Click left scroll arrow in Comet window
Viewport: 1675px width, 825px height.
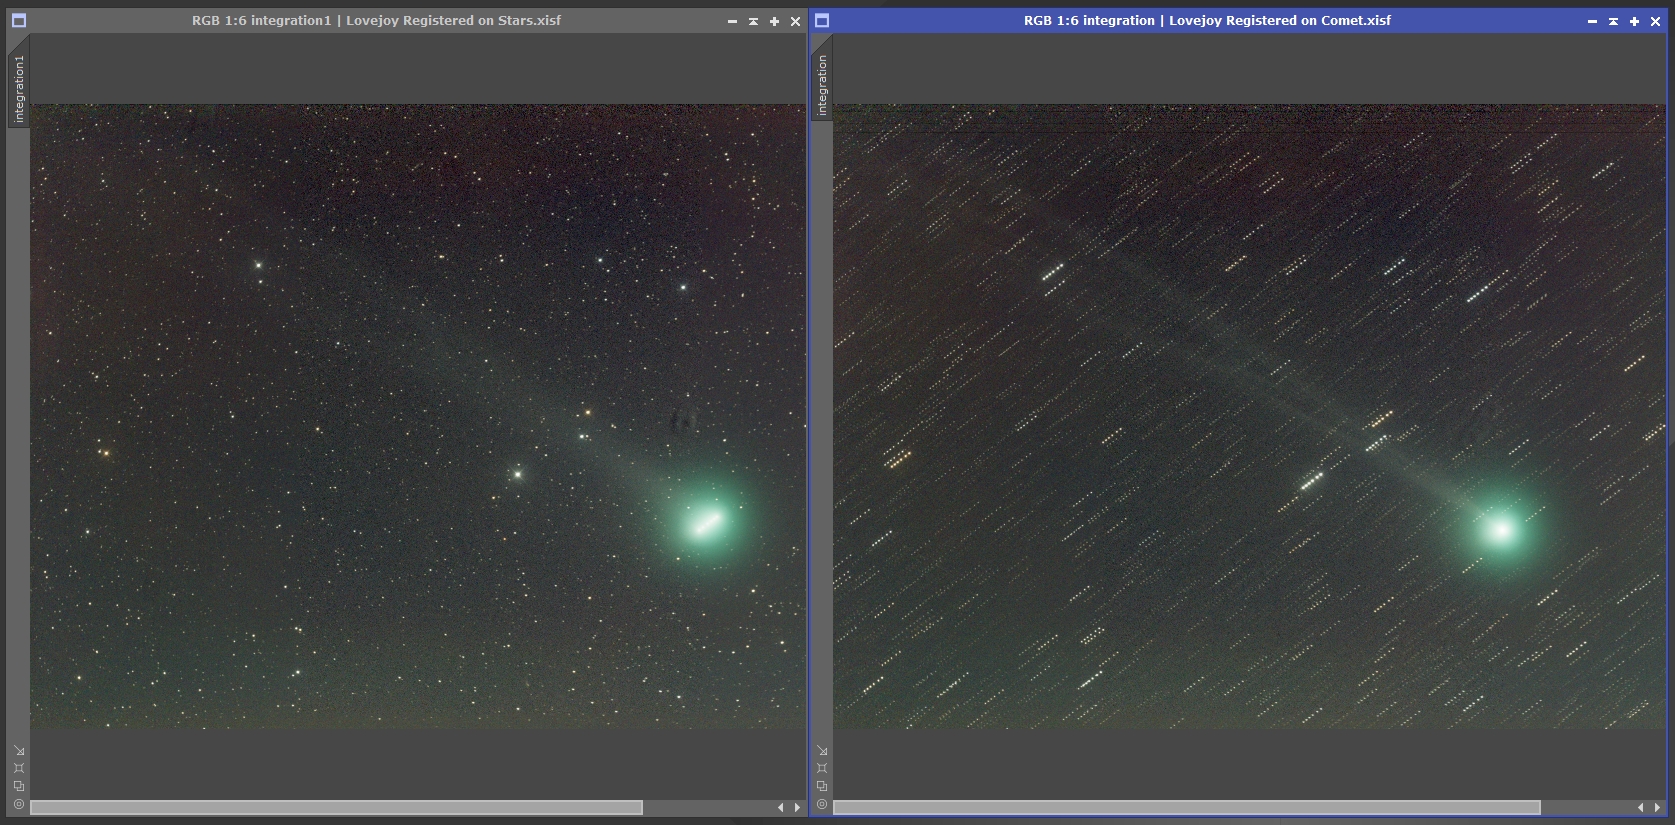click(x=1641, y=807)
